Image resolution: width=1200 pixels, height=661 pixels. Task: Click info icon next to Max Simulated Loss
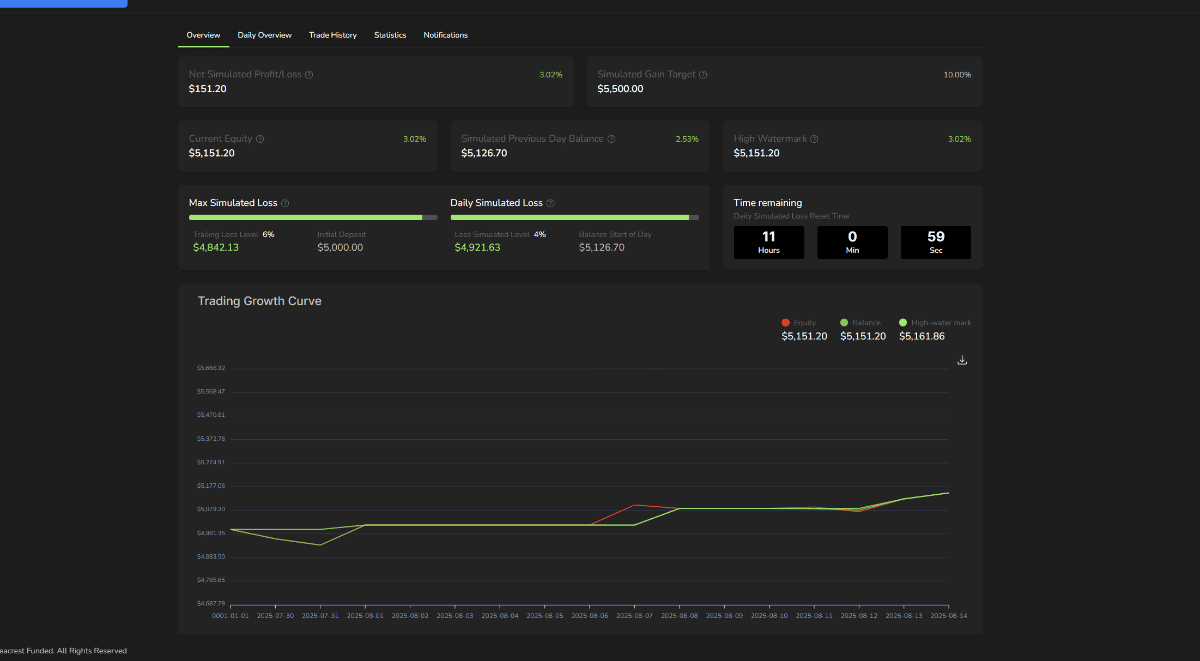point(285,203)
